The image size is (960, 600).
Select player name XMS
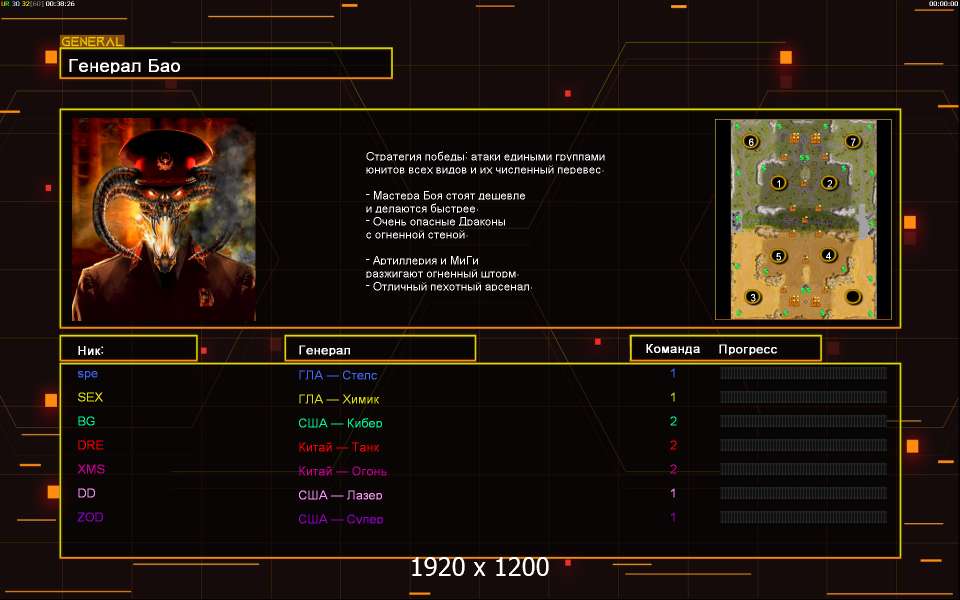91,469
